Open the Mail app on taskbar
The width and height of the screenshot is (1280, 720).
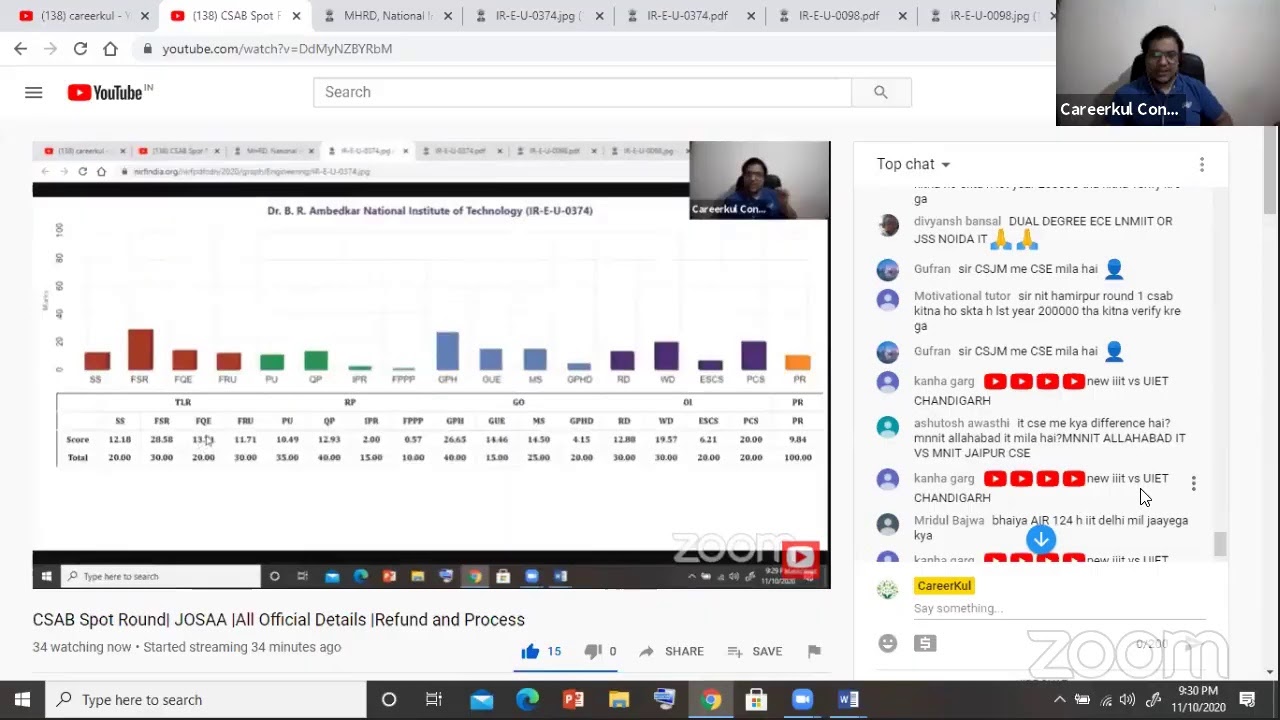482,700
